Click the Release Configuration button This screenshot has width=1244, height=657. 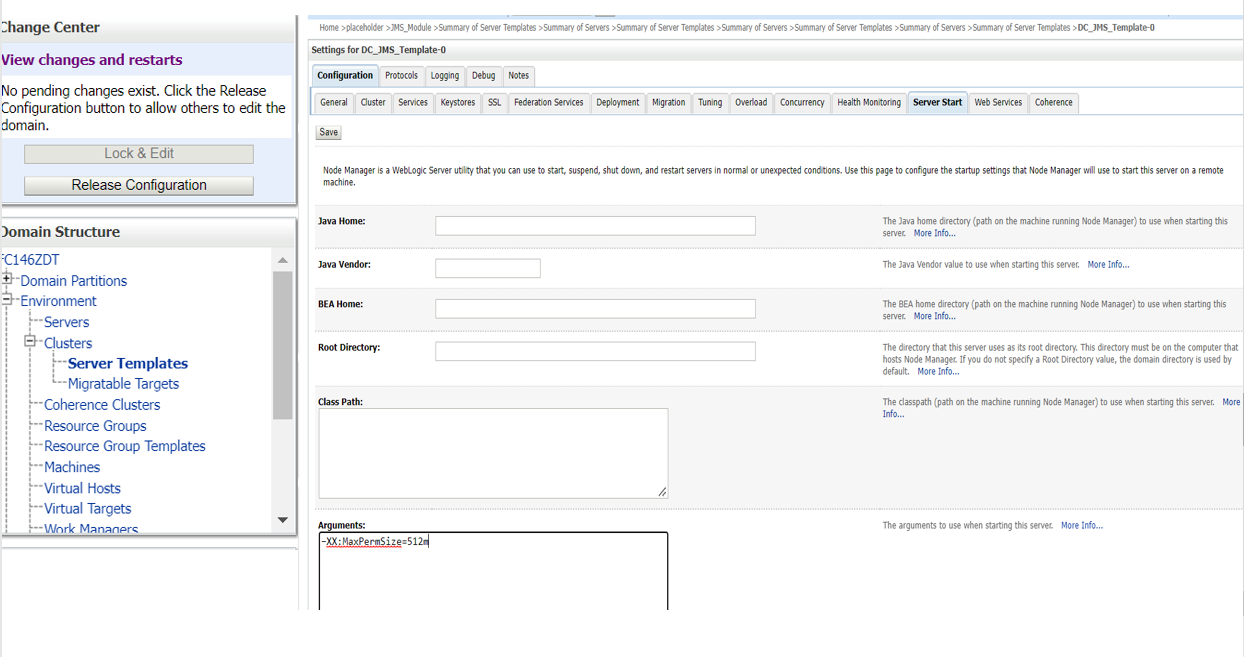[x=139, y=185]
